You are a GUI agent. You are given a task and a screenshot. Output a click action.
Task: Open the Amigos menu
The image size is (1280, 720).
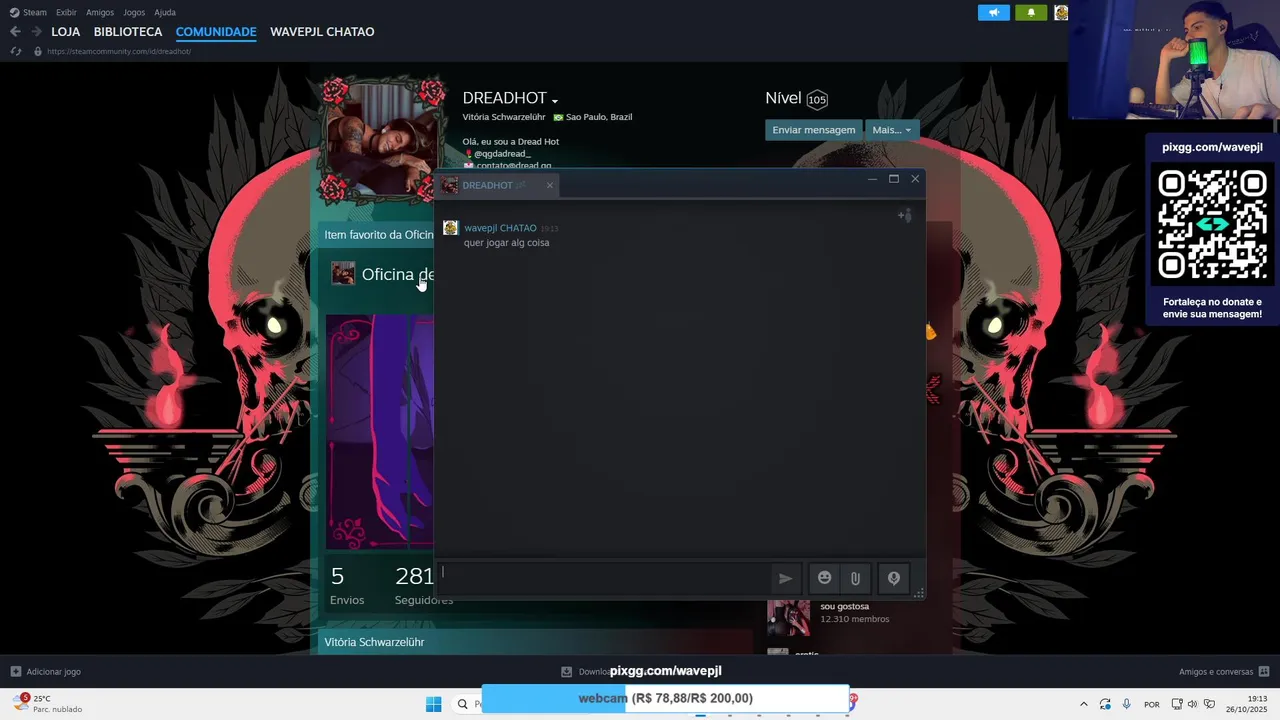(x=100, y=12)
